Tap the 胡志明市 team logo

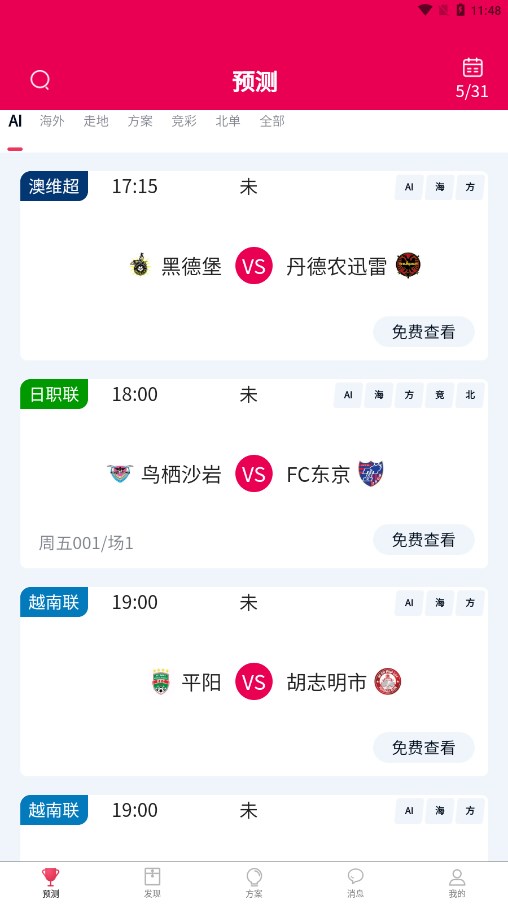click(387, 682)
